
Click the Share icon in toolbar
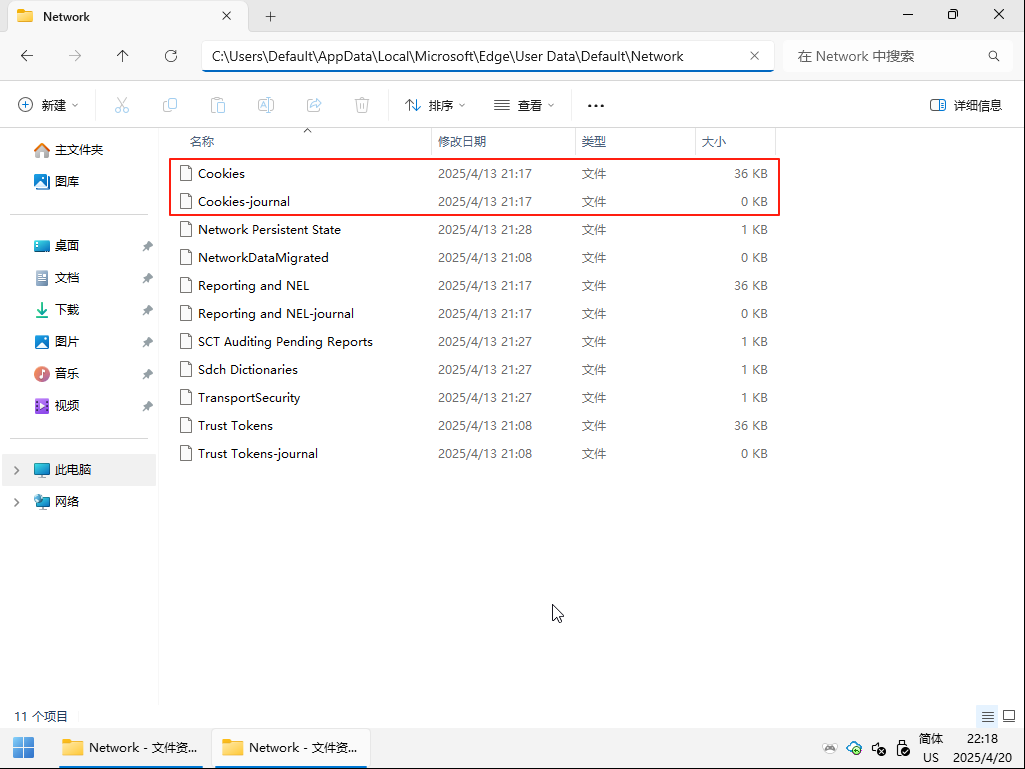click(314, 105)
